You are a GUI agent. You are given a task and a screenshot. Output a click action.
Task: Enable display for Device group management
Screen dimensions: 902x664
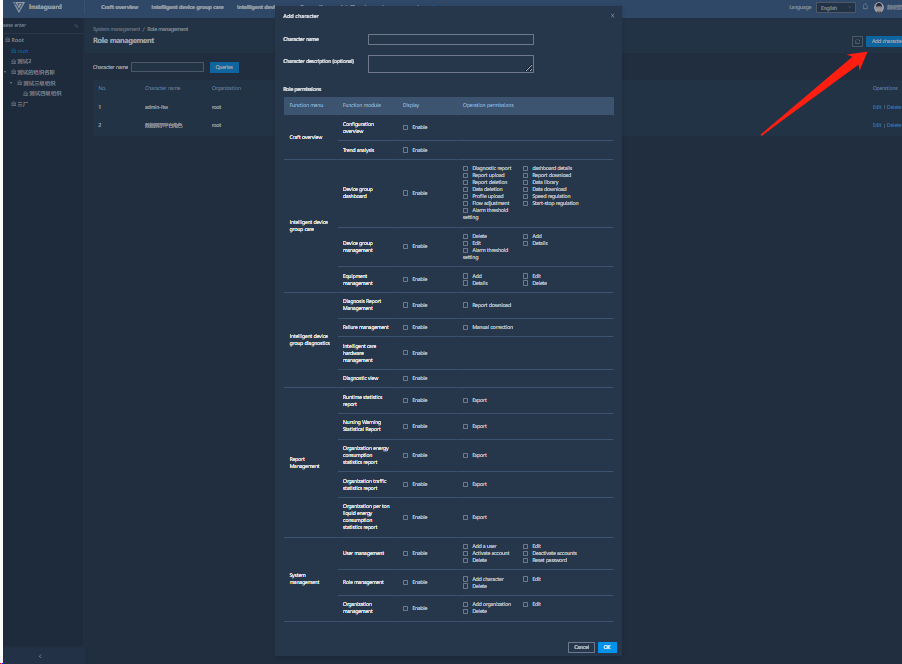406,246
